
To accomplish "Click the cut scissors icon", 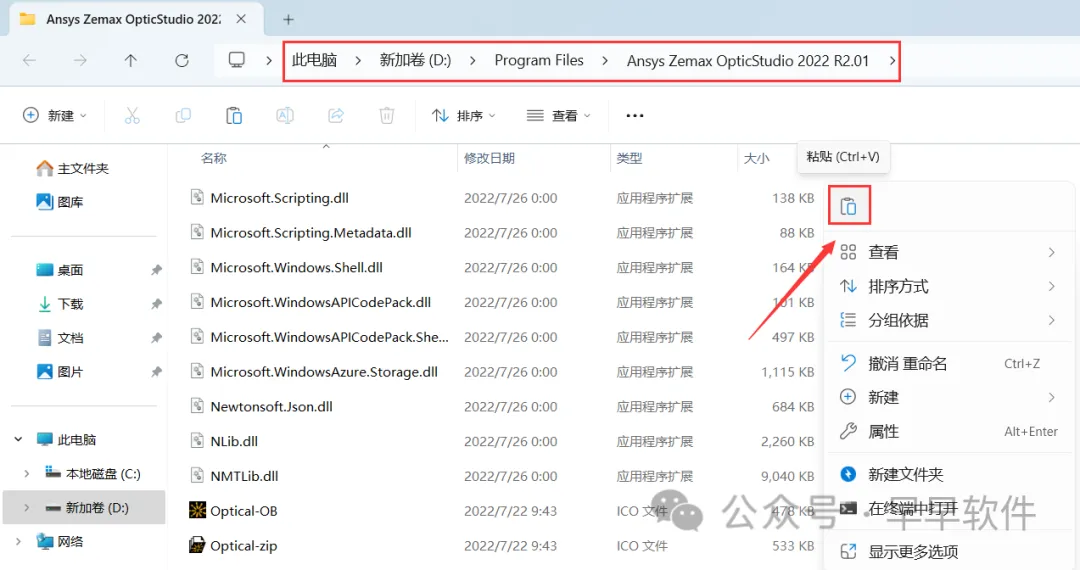I will (x=132, y=116).
